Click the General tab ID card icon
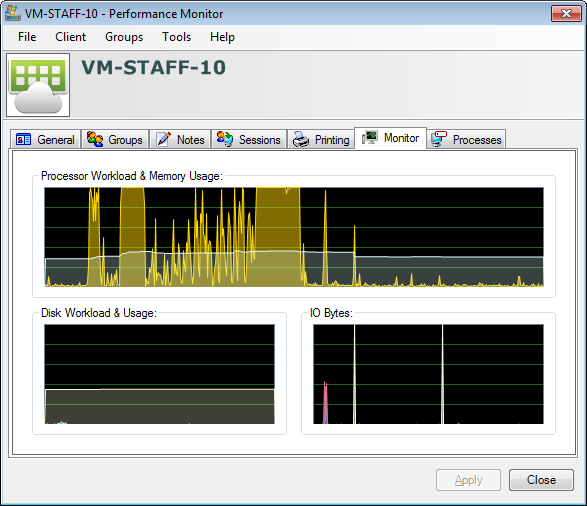This screenshot has width=587, height=506. (23, 139)
